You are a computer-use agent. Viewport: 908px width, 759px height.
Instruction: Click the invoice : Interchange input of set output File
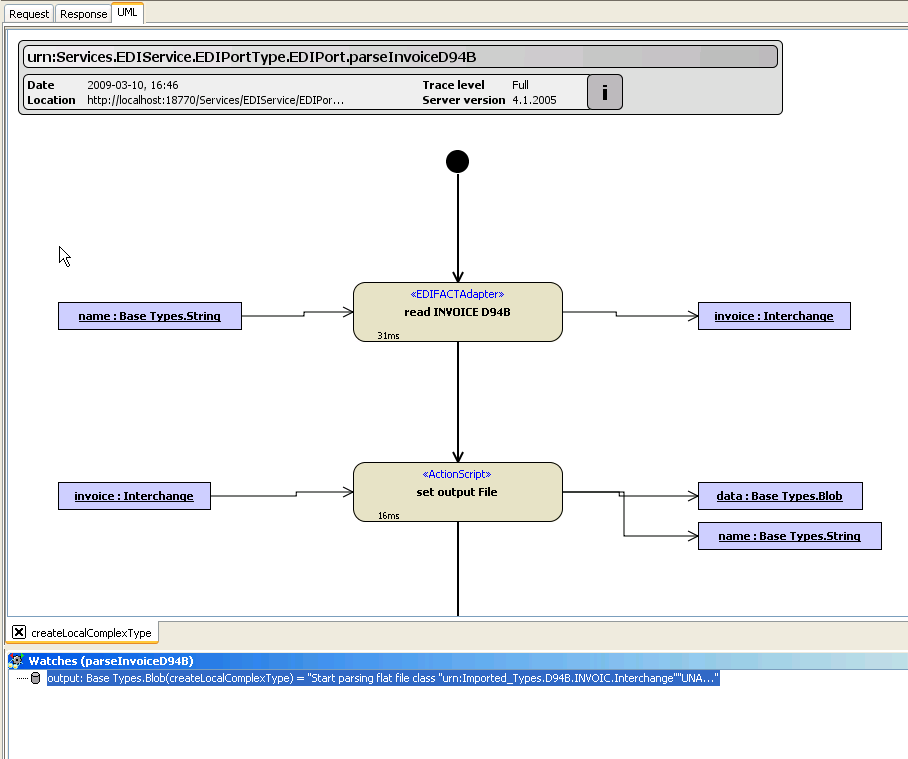point(134,495)
